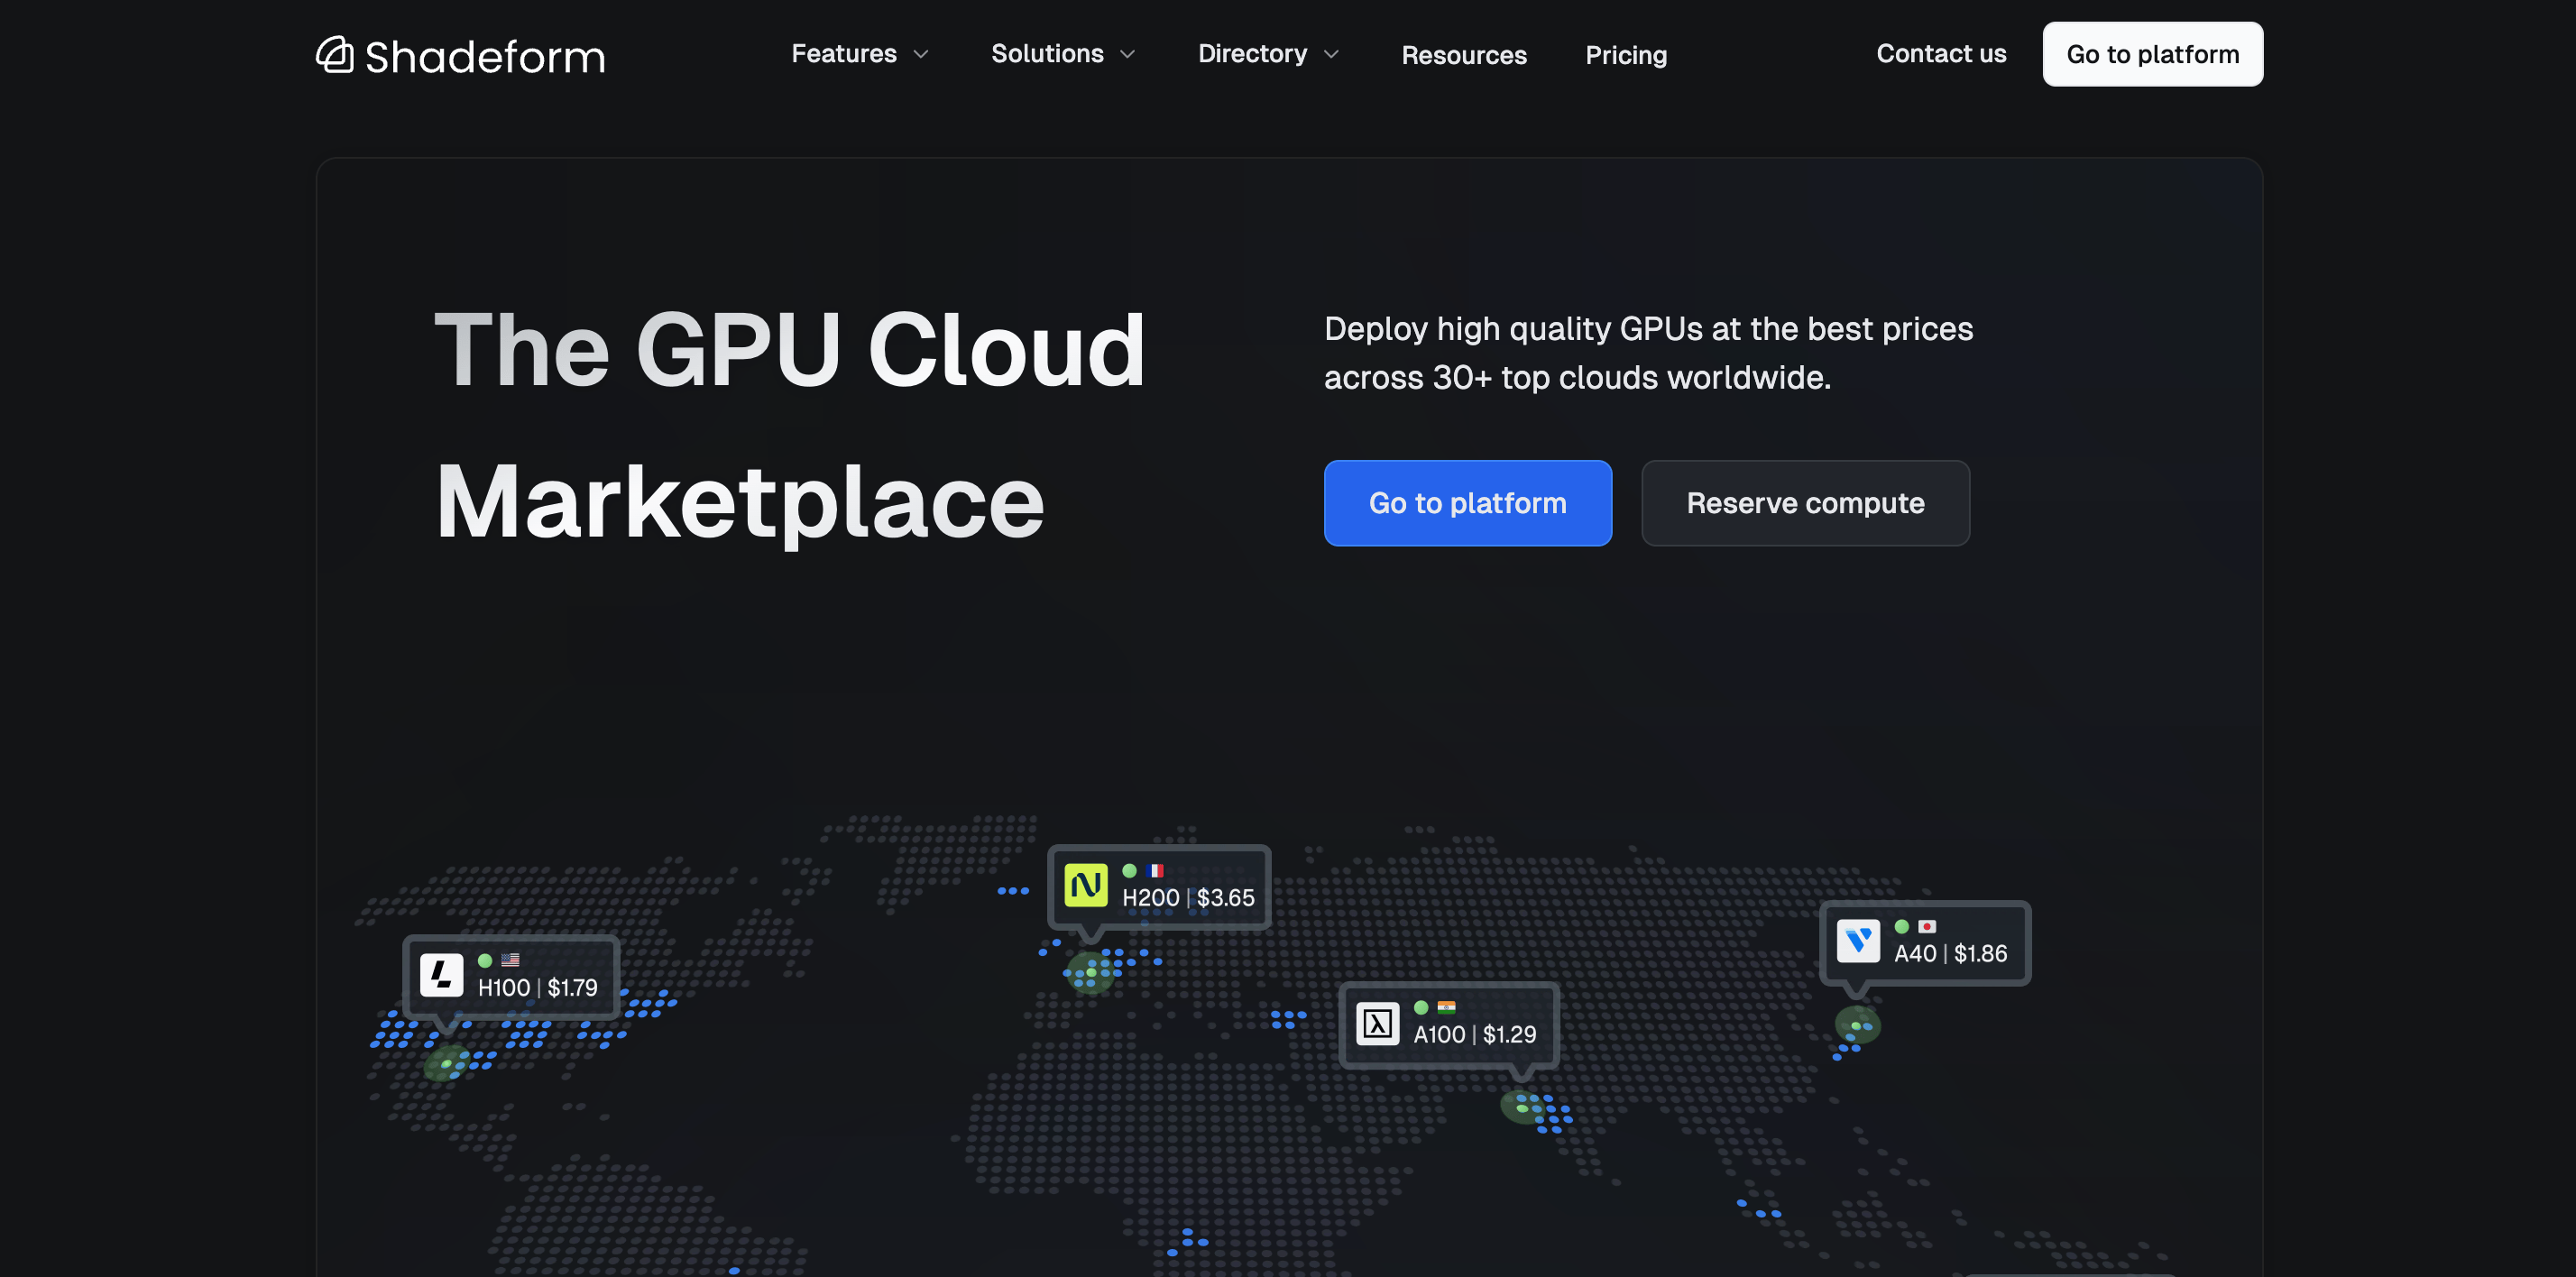Click the green status dot on A40 card

pyautogui.click(x=1902, y=927)
